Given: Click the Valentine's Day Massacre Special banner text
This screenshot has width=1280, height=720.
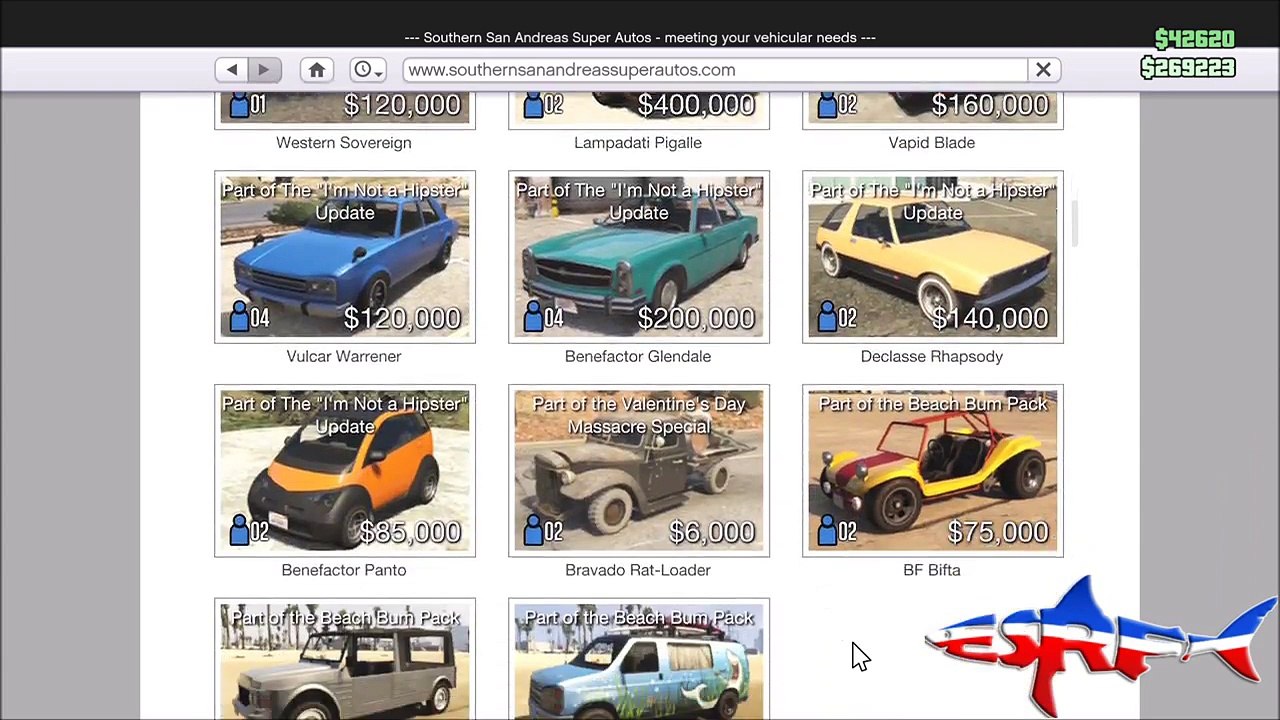Looking at the screenshot, I should [x=639, y=415].
